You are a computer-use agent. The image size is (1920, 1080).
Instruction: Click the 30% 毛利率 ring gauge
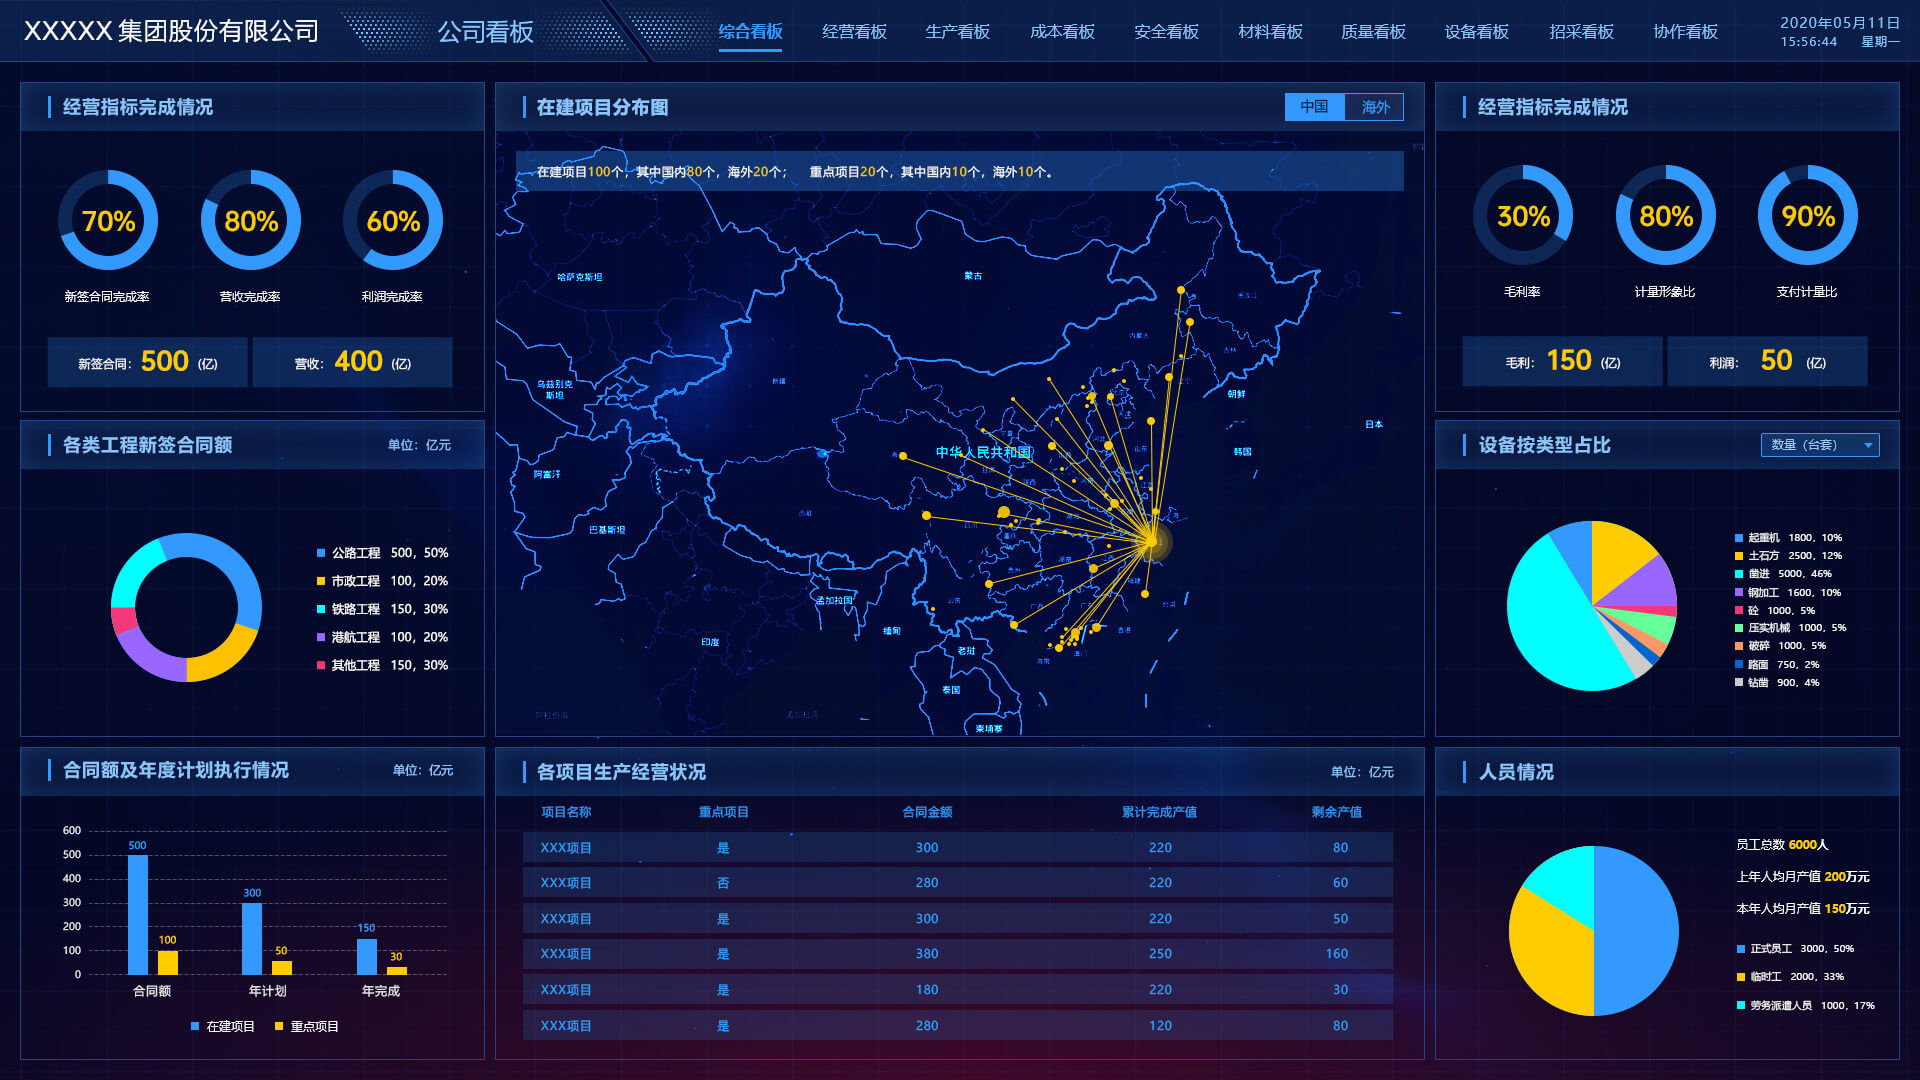pos(1522,216)
